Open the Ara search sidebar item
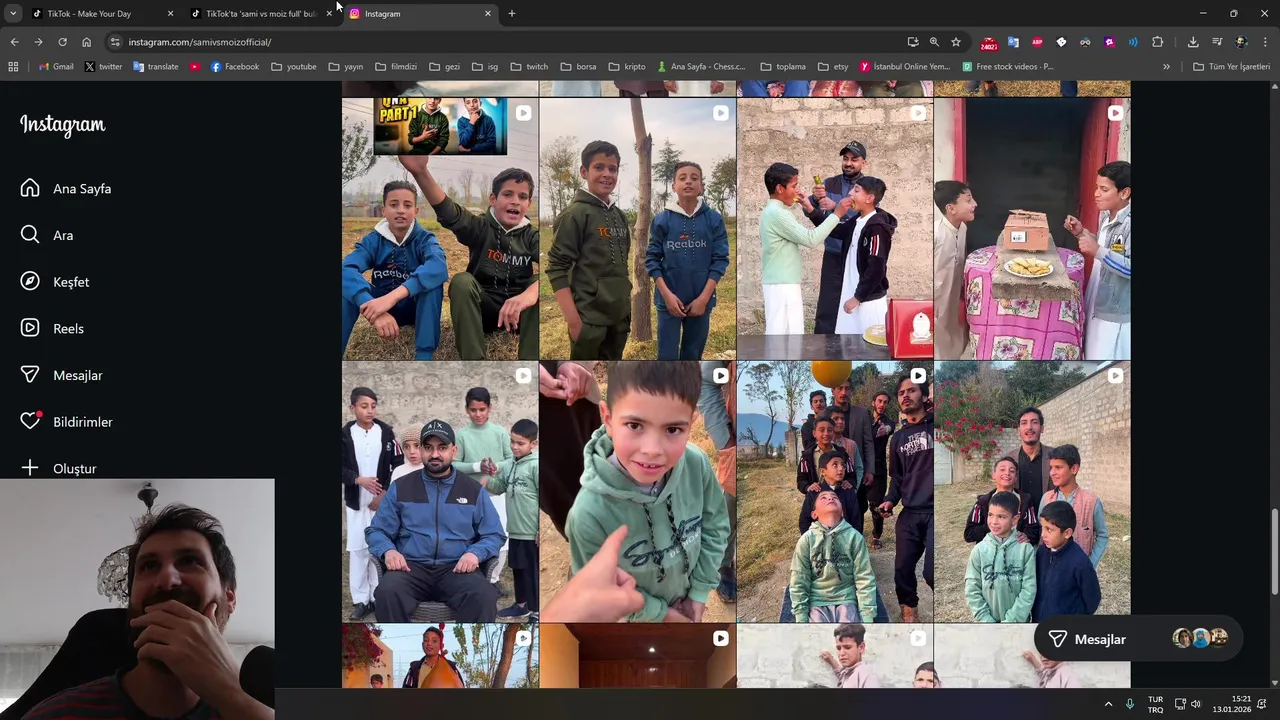Viewport: 1280px width, 720px height. (46, 235)
